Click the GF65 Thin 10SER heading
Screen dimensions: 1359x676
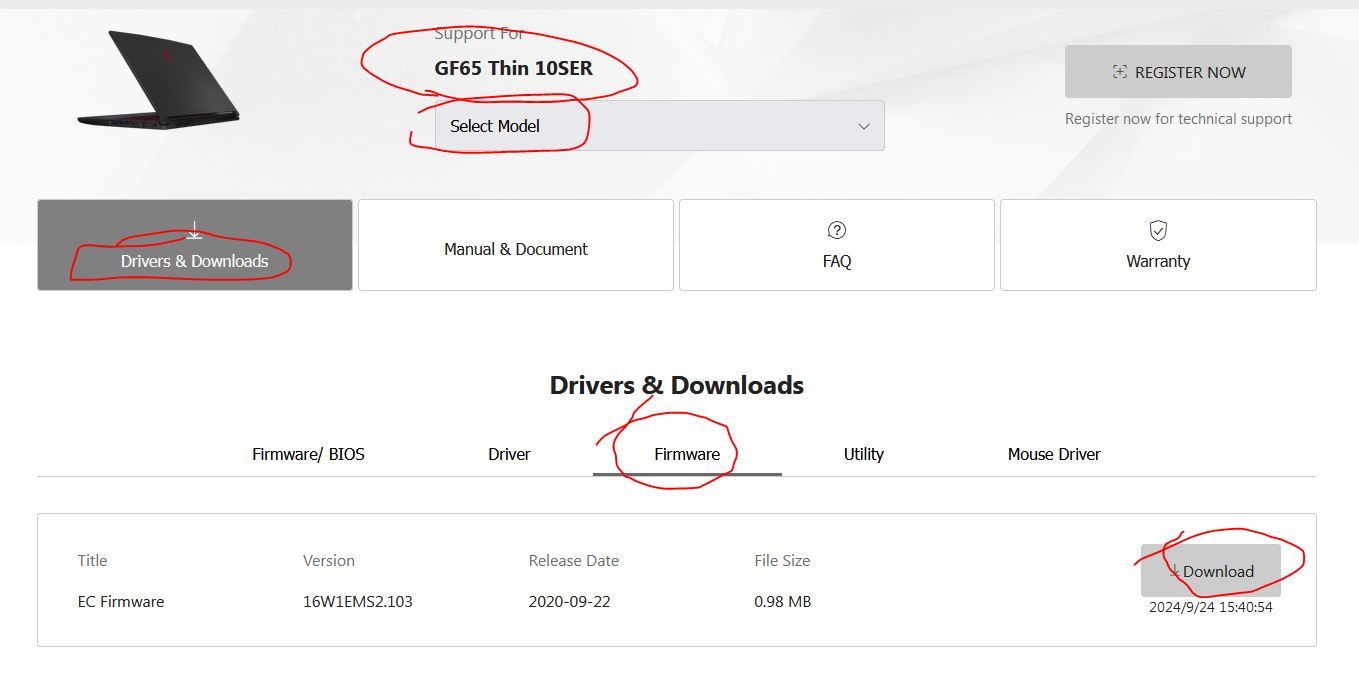513,69
